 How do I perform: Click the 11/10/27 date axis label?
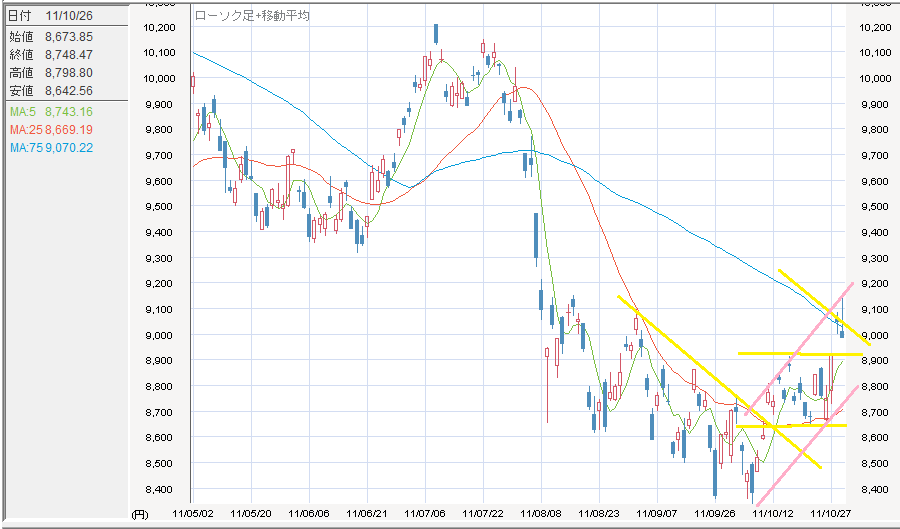(x=829, y=512)
